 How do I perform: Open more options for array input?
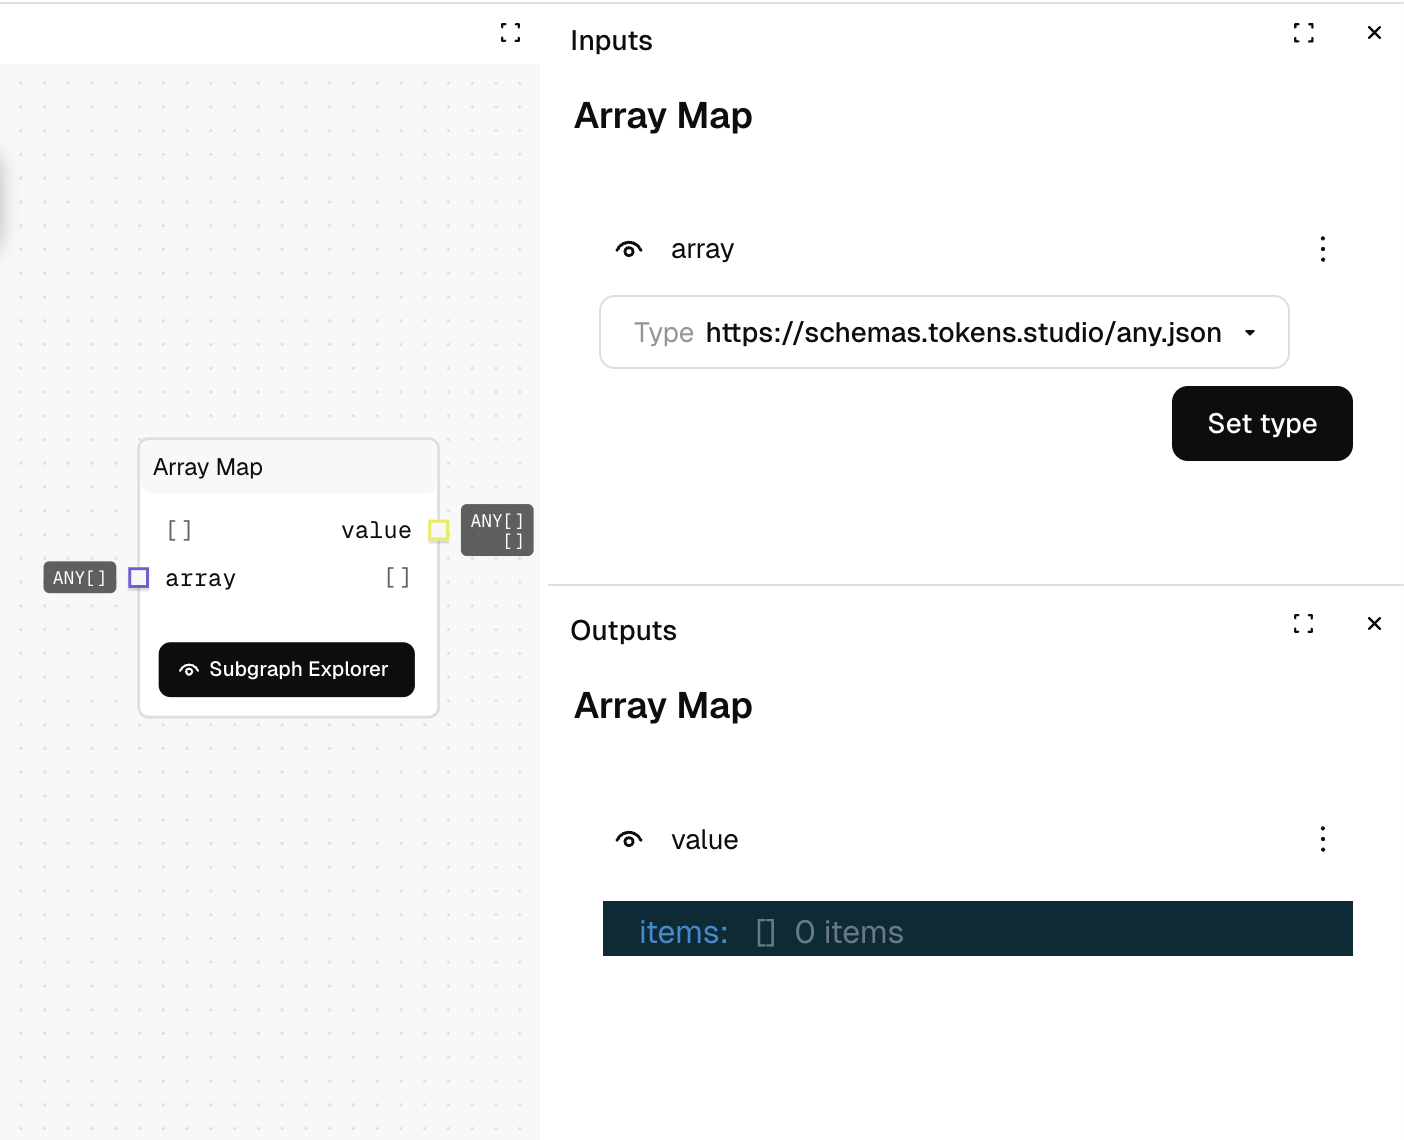(1323, 249)
